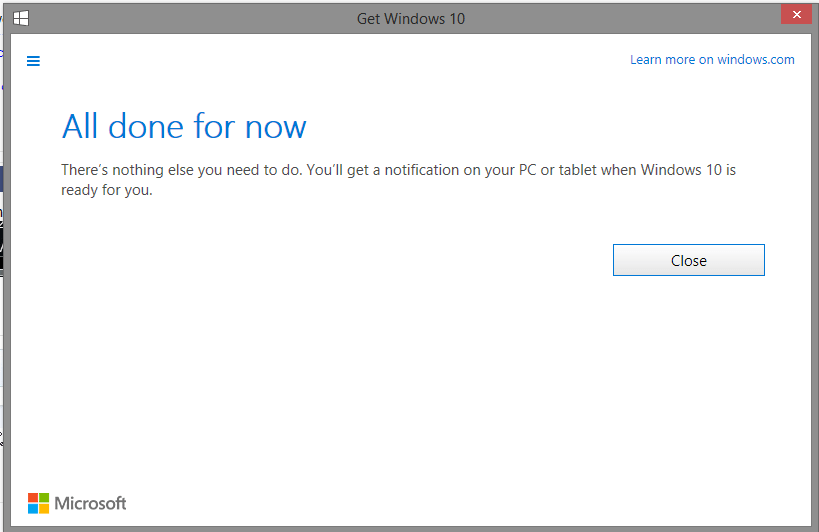Click the Microsoft logo

tap(77, 503)
